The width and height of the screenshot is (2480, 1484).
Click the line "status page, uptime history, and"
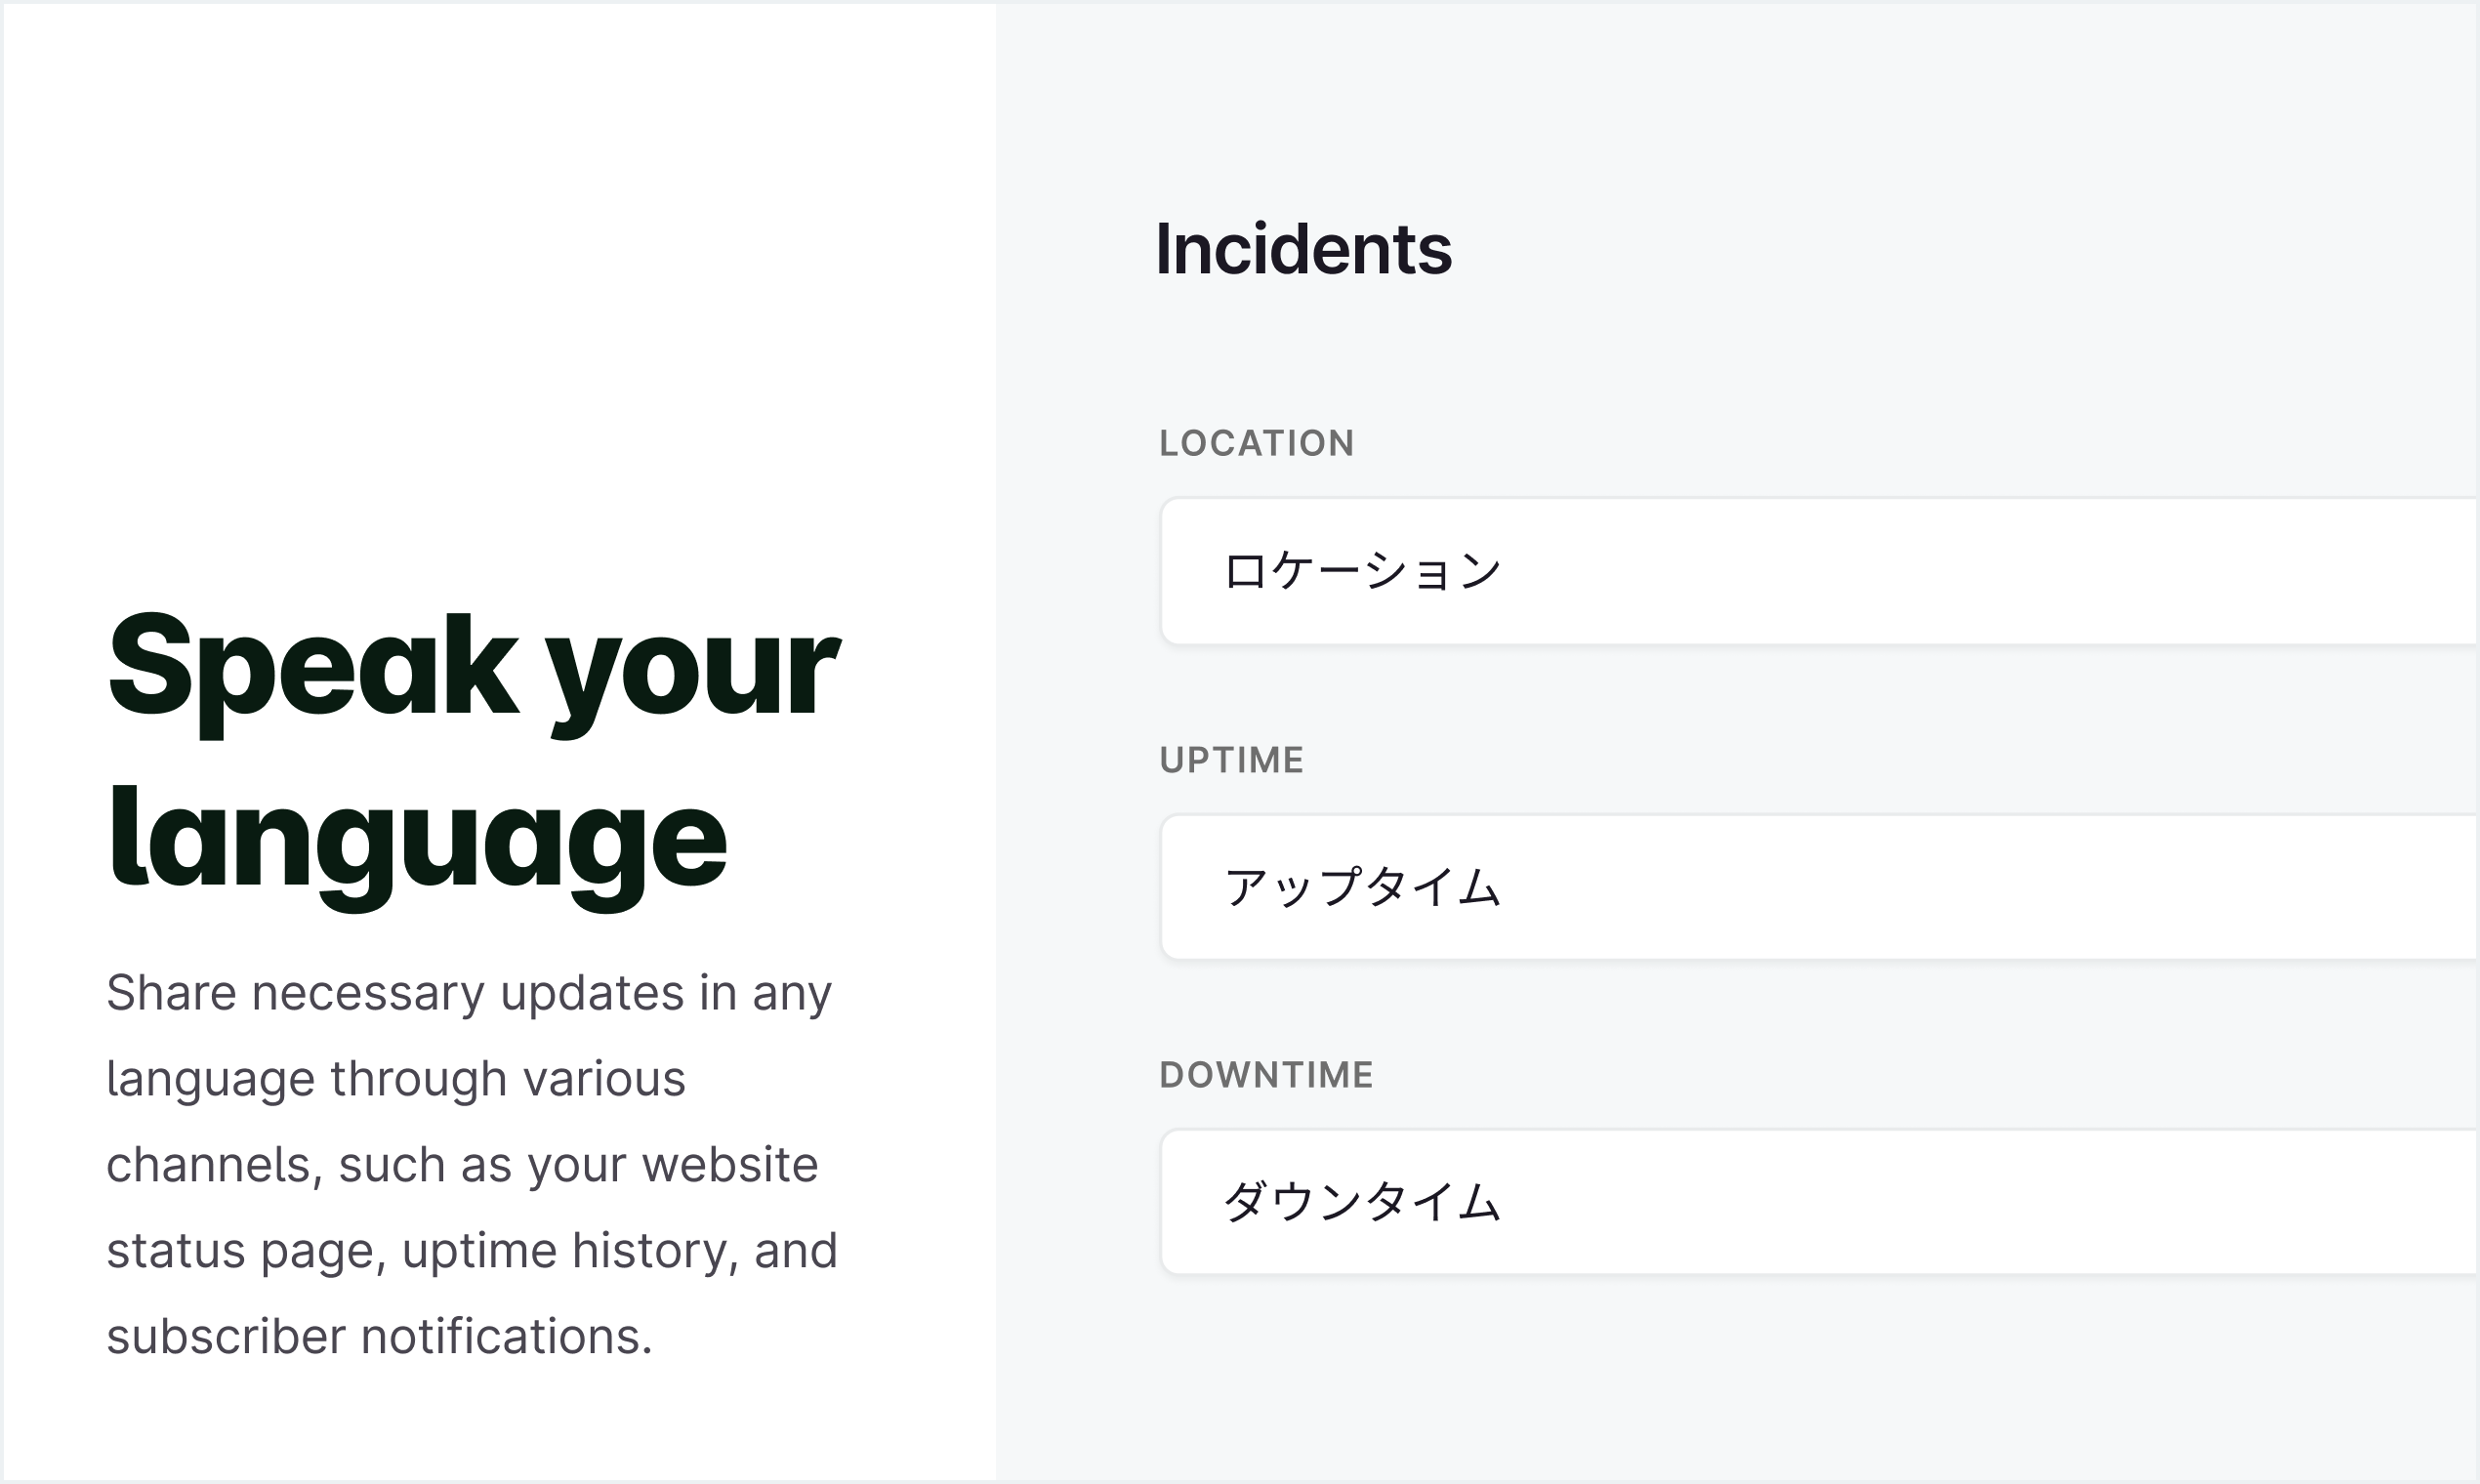point(472,1252)
